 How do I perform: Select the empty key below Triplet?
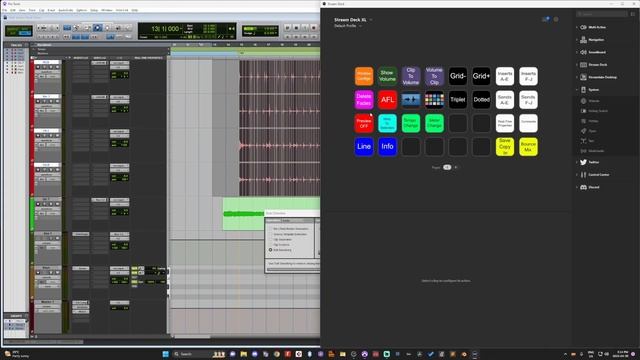click(458, 123)
